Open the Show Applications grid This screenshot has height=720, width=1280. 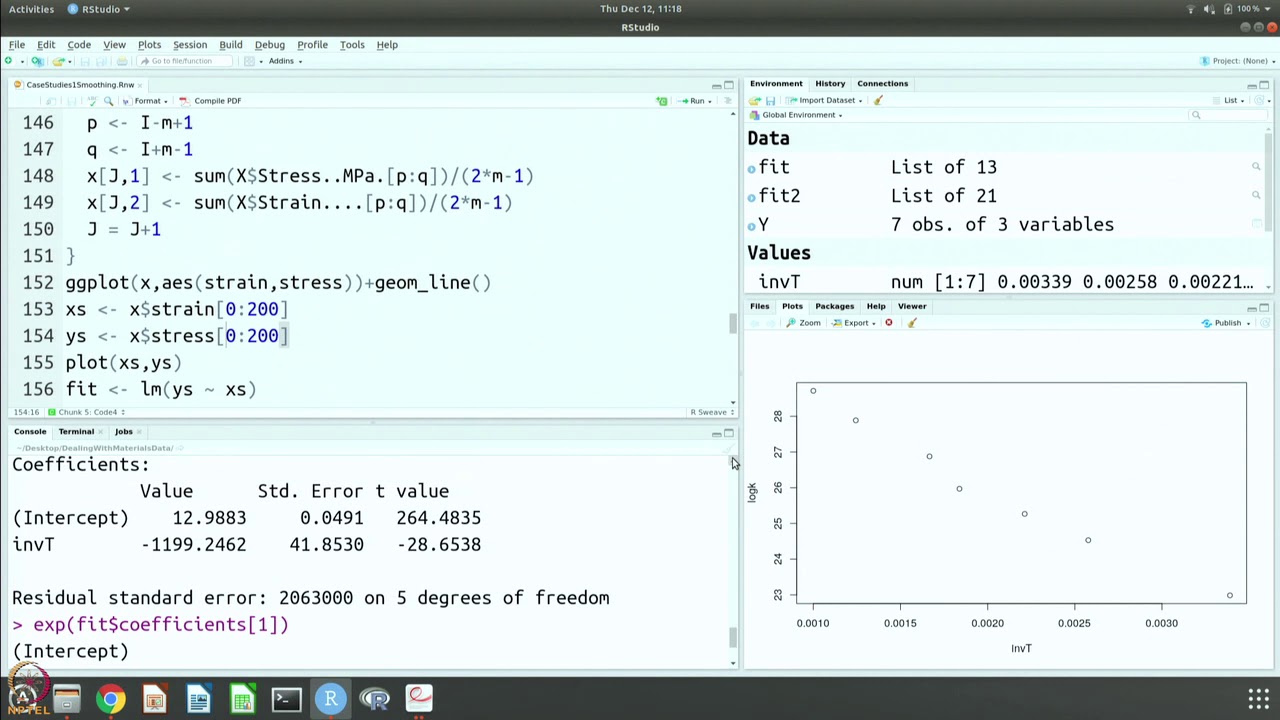[1258, 698]
